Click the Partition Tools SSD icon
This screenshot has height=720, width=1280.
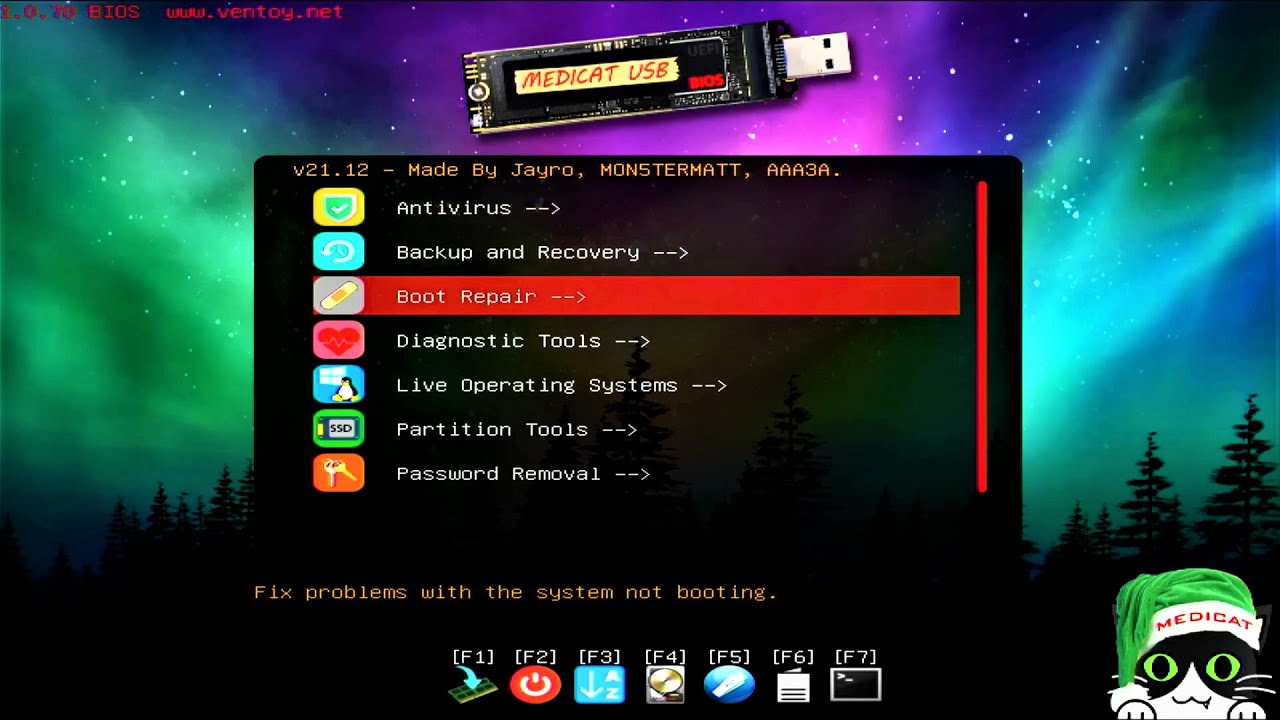click(338, 428)
